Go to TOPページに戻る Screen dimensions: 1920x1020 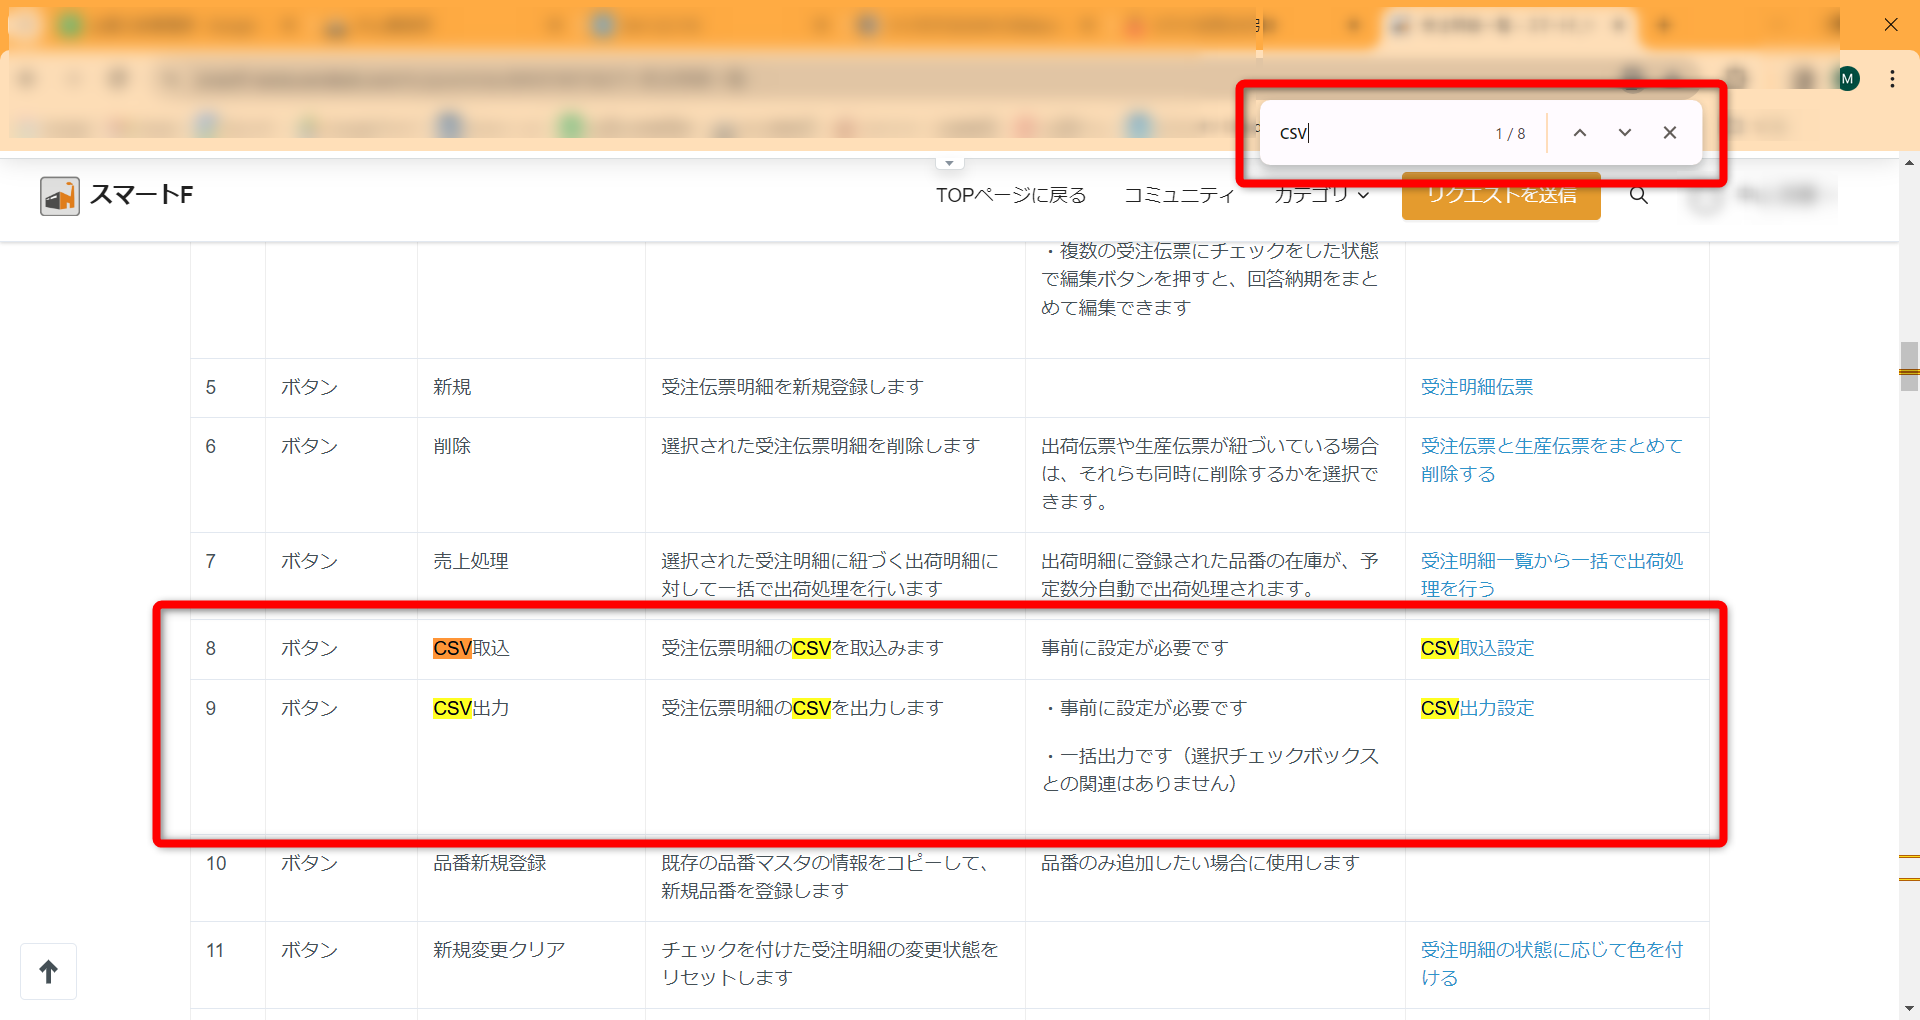point(1010,195)
